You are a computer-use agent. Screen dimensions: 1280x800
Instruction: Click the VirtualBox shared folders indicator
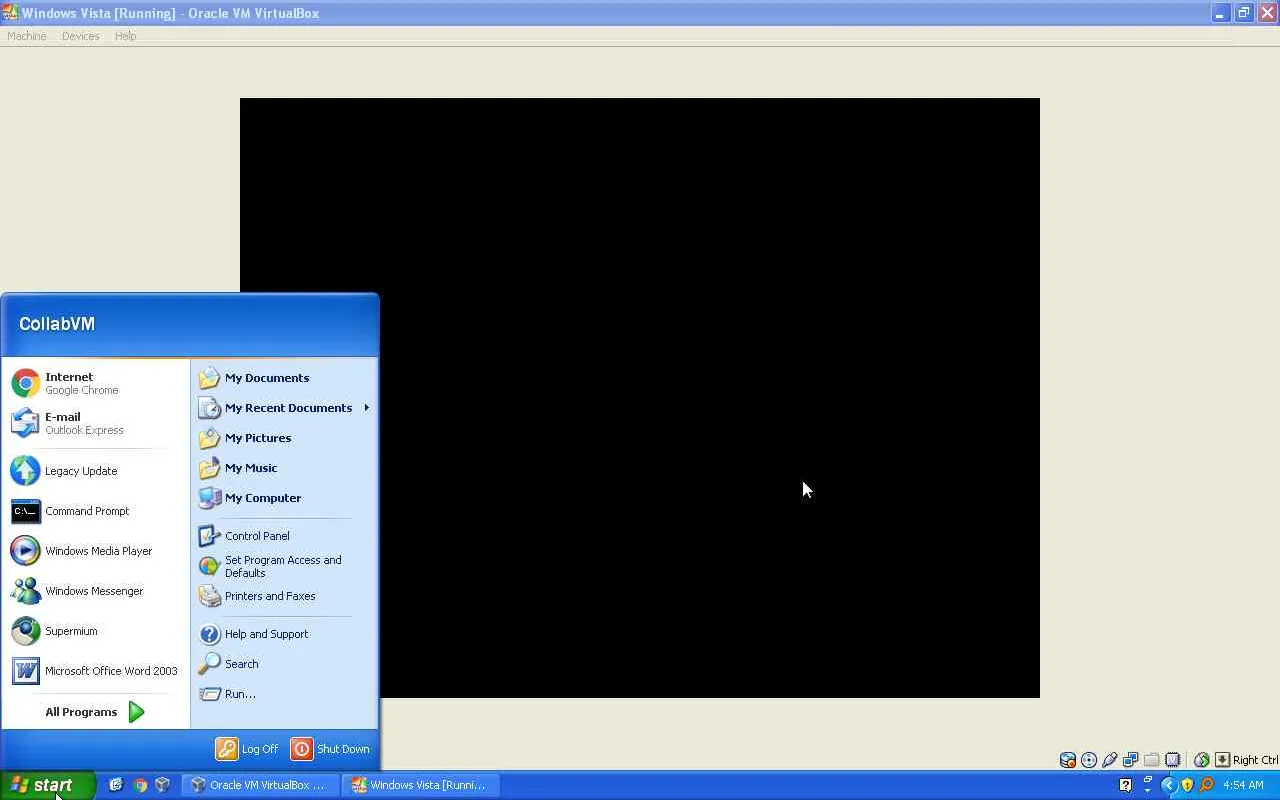click(x=1152, y=760)
